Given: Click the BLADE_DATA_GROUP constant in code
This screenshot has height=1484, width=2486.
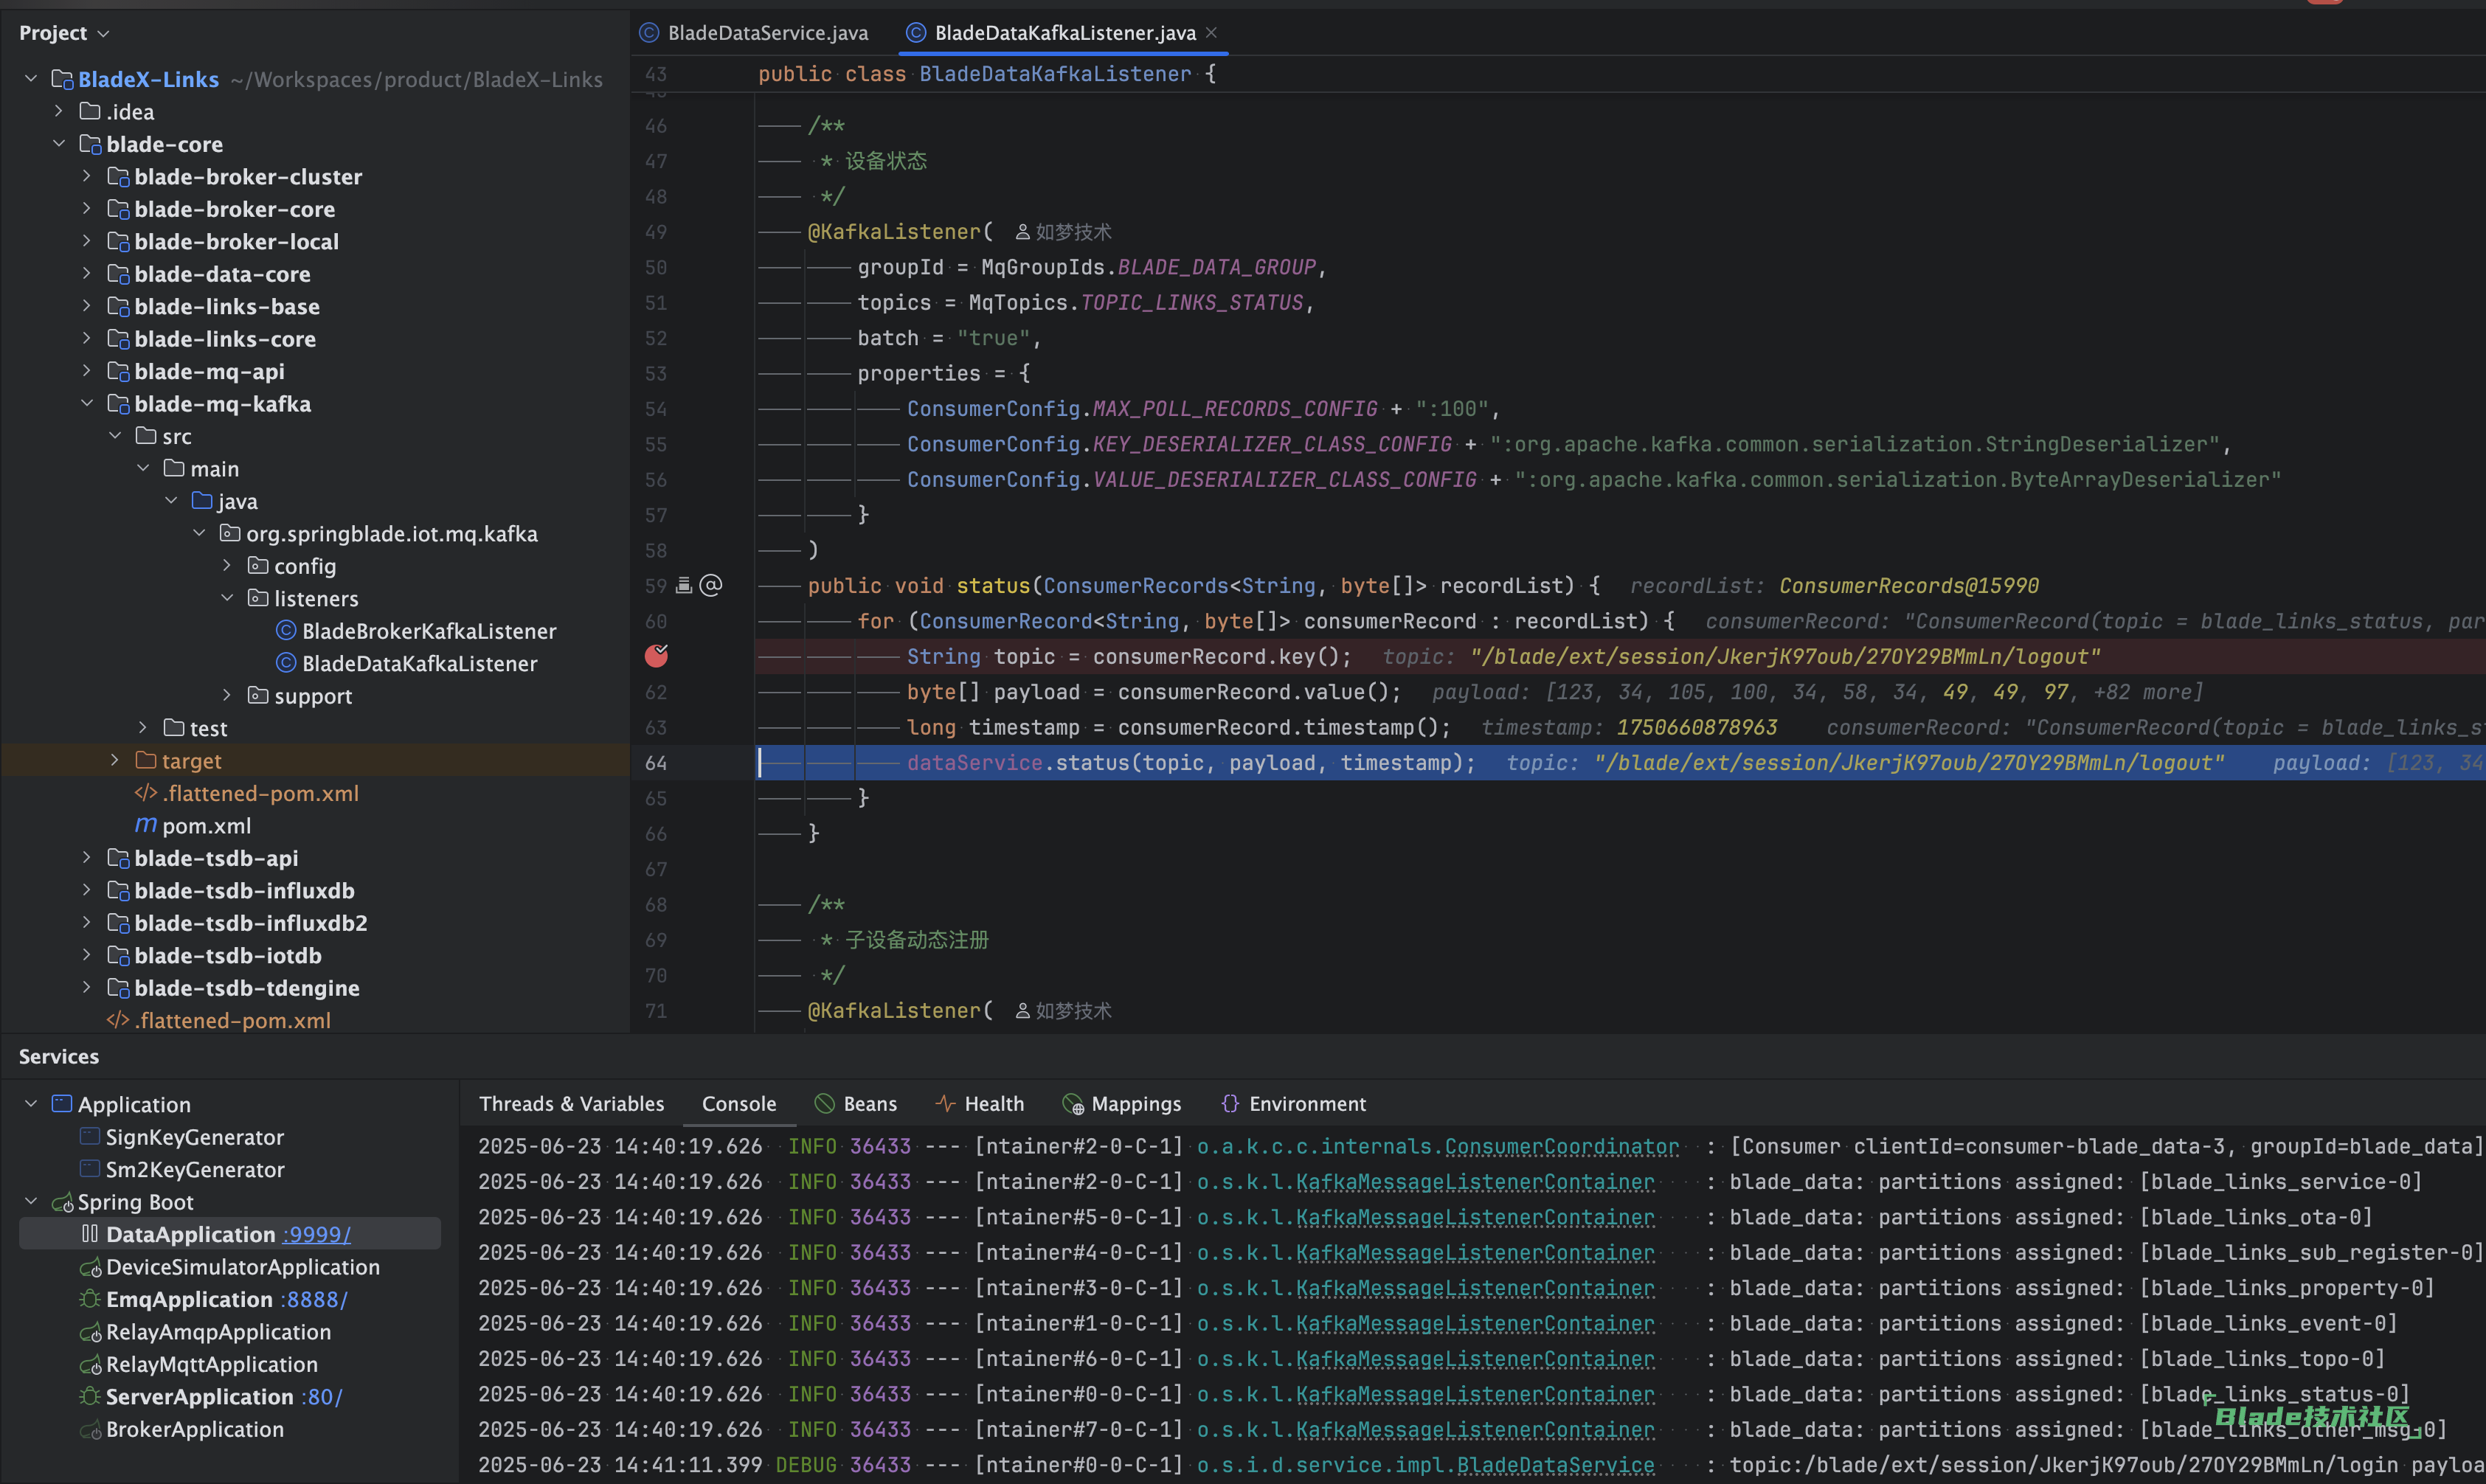Looking at the screenshot, I should [x=1216, y=267].
